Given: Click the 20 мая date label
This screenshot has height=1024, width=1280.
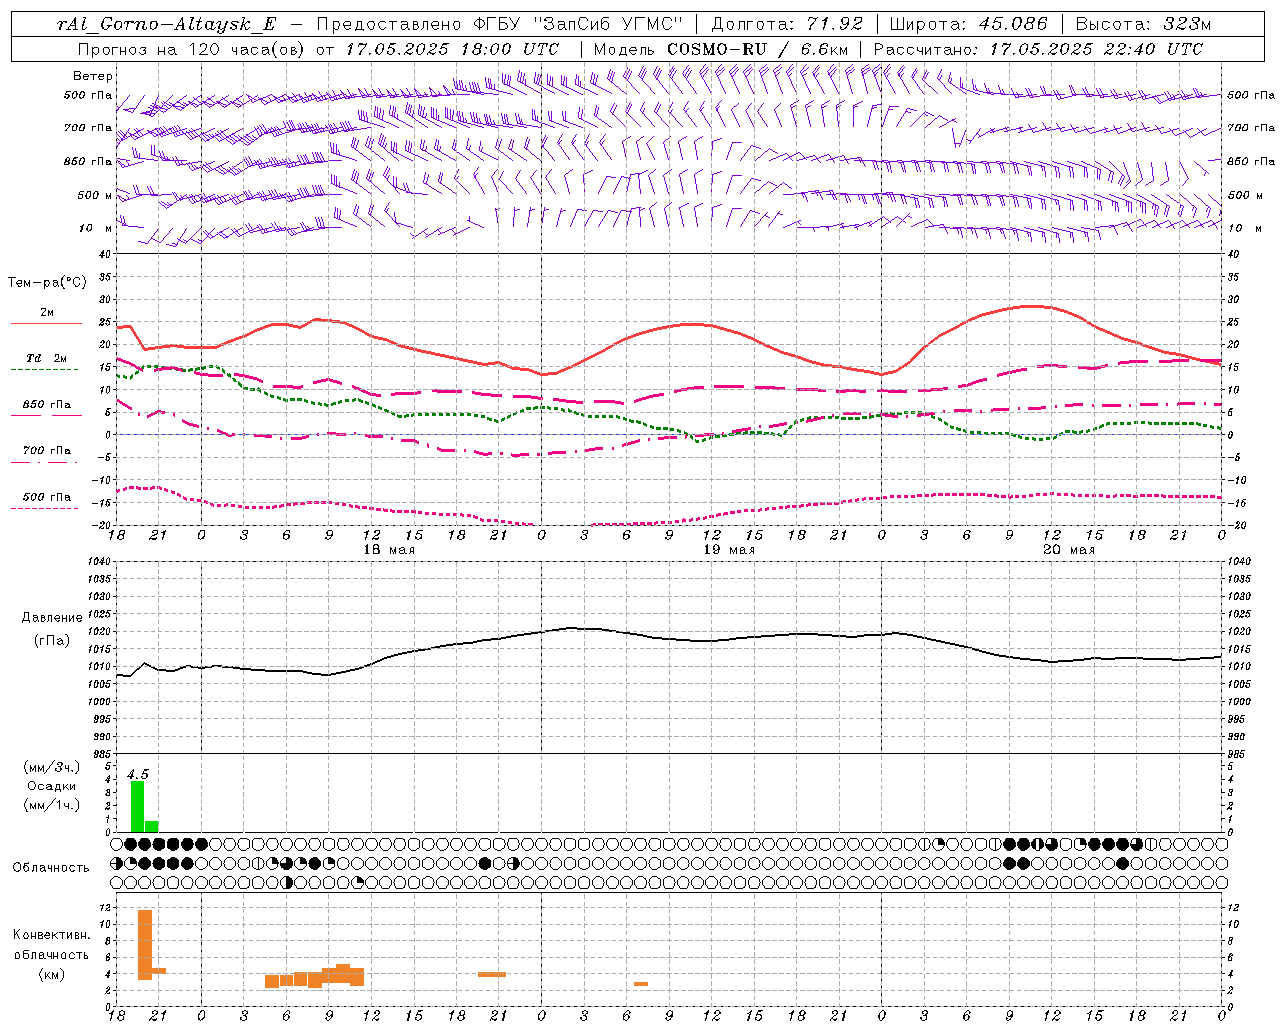Looking at the screenshot, I should click(x=1068, y=550).
